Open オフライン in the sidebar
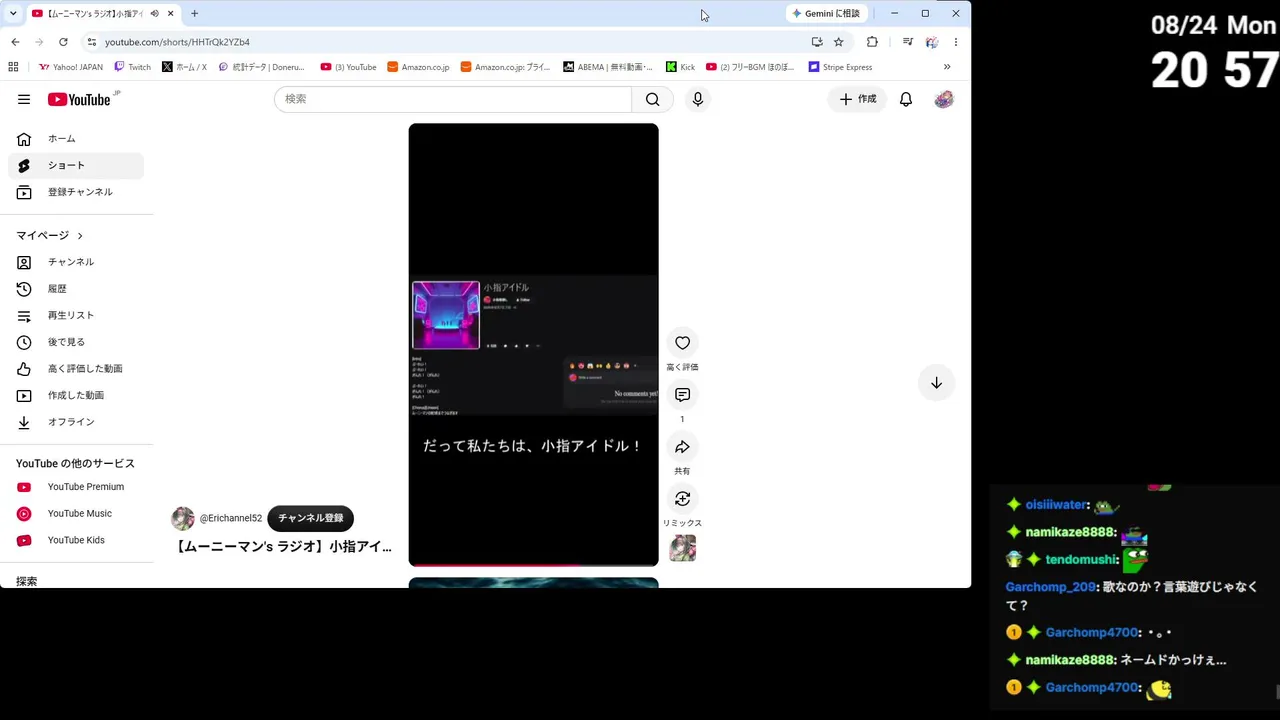This screenshot has height=720, width=1280. click(76, 422)
